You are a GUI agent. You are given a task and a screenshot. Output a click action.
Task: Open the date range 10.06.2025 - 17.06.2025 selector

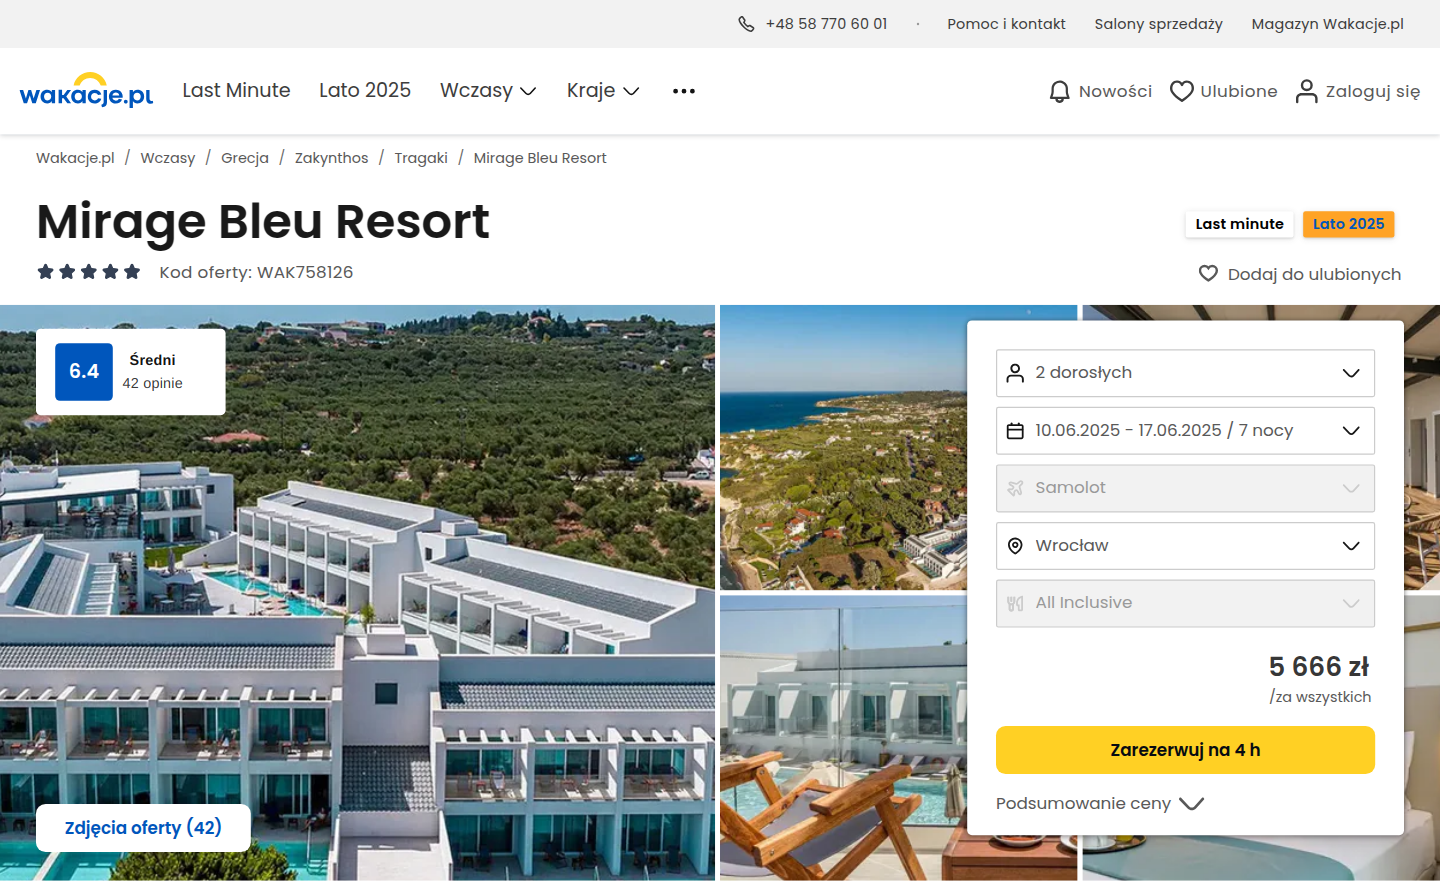click(1185, 431)
